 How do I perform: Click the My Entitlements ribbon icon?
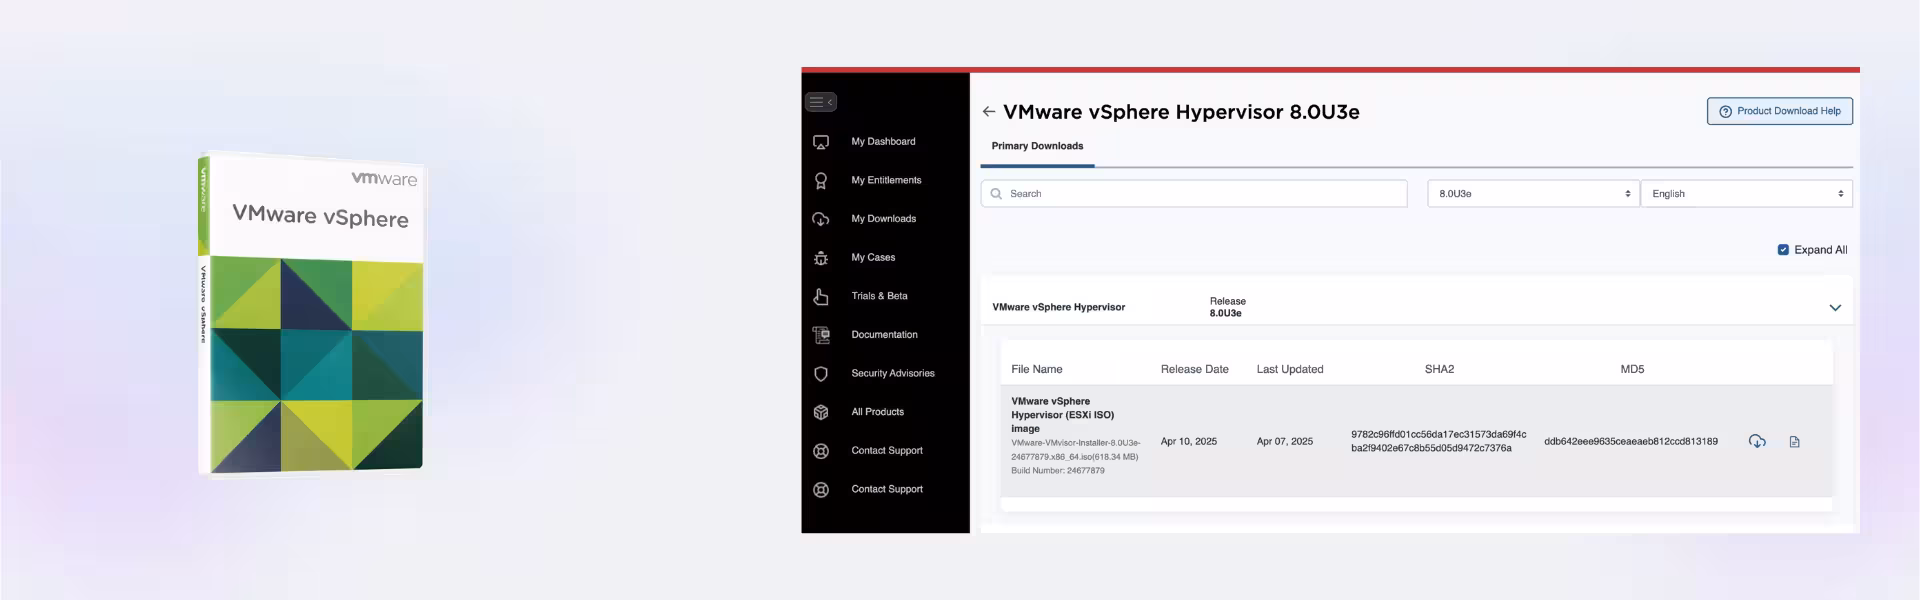[x=821, y=181]
